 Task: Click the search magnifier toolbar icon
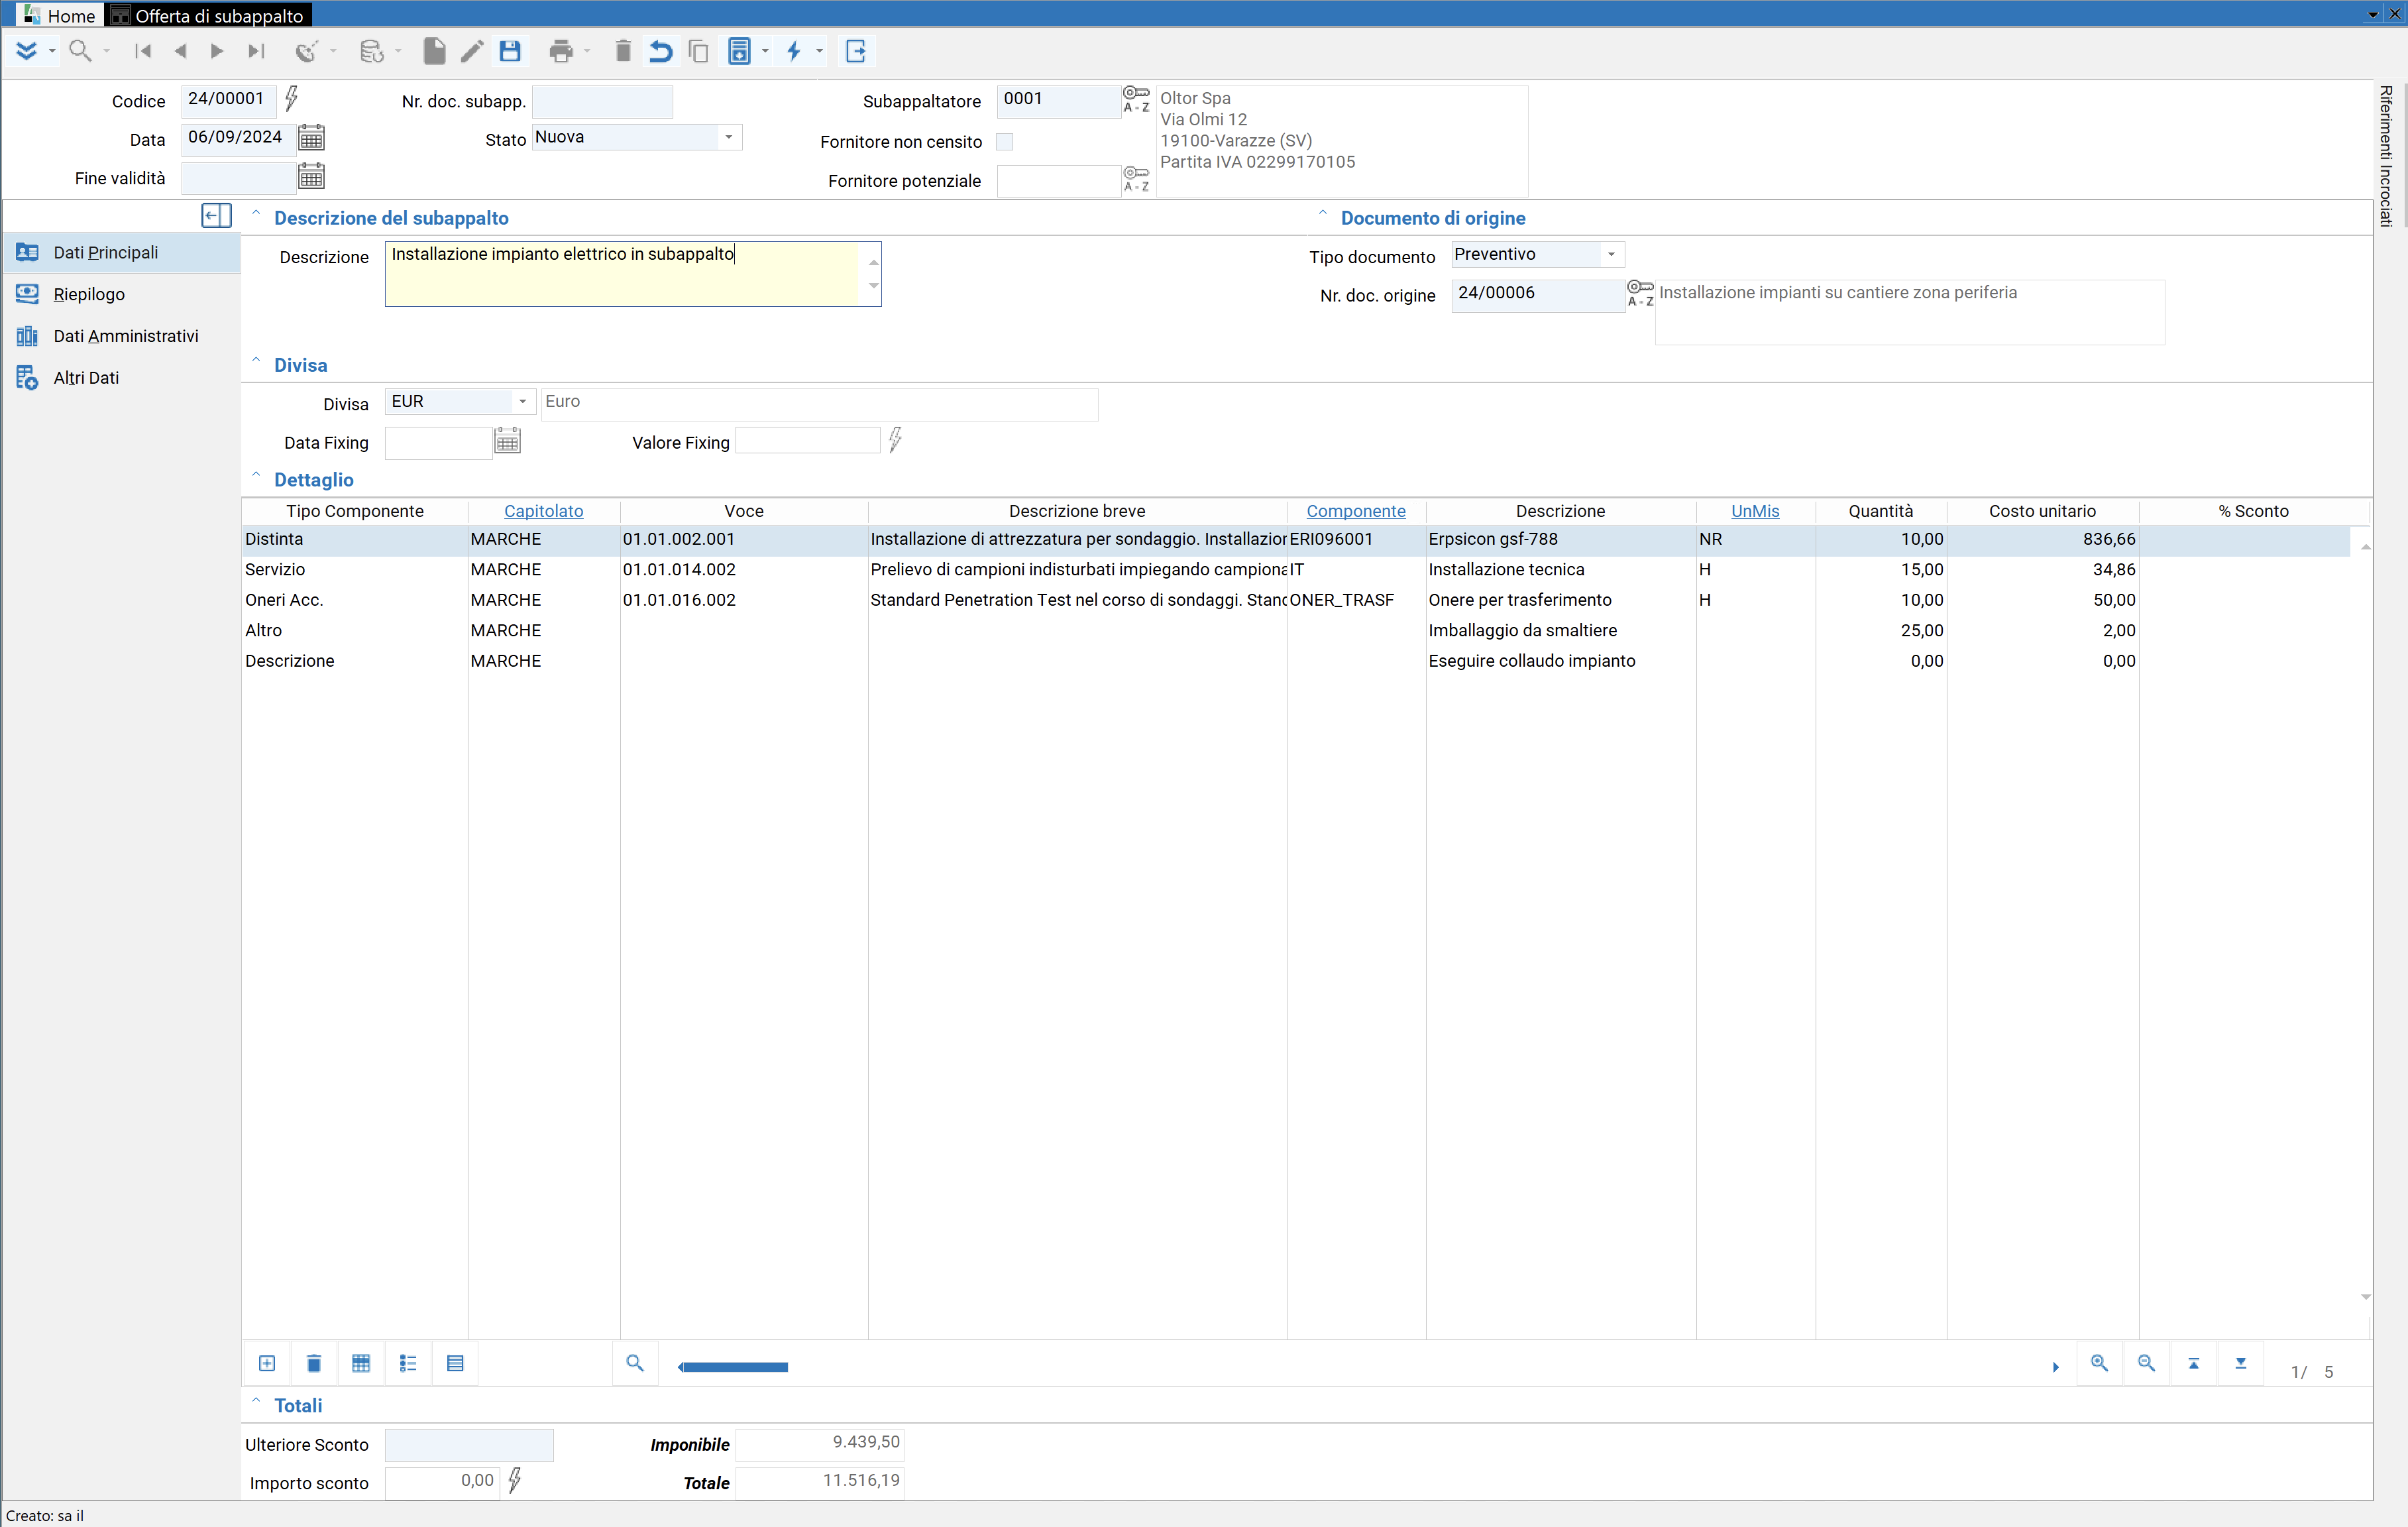coord(80,51)
